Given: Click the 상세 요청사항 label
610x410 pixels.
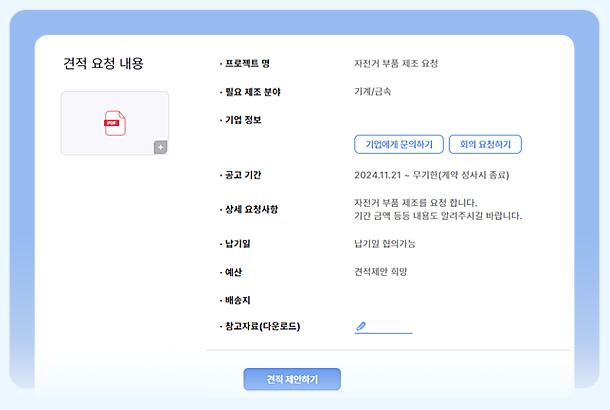Looking at the screenshot, I should [251, 209].
